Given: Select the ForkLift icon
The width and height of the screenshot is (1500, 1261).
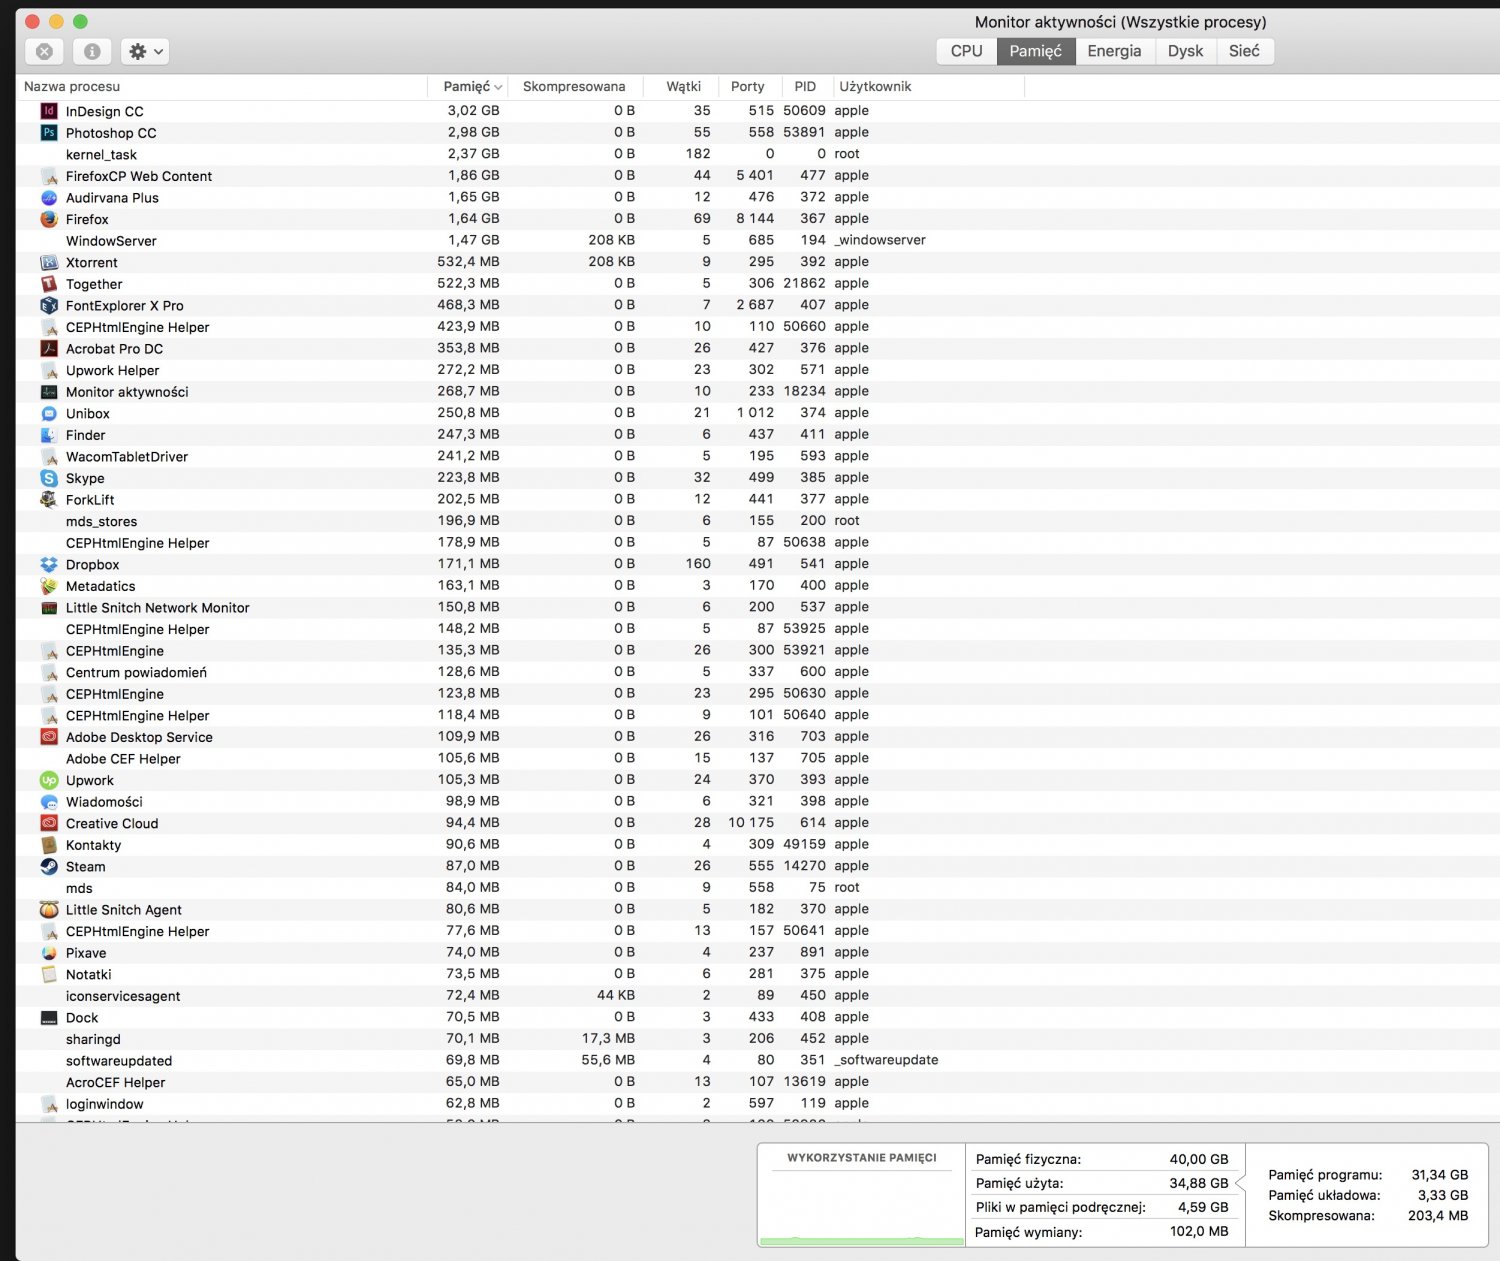Looking at the screenshot, I should 49,499.
